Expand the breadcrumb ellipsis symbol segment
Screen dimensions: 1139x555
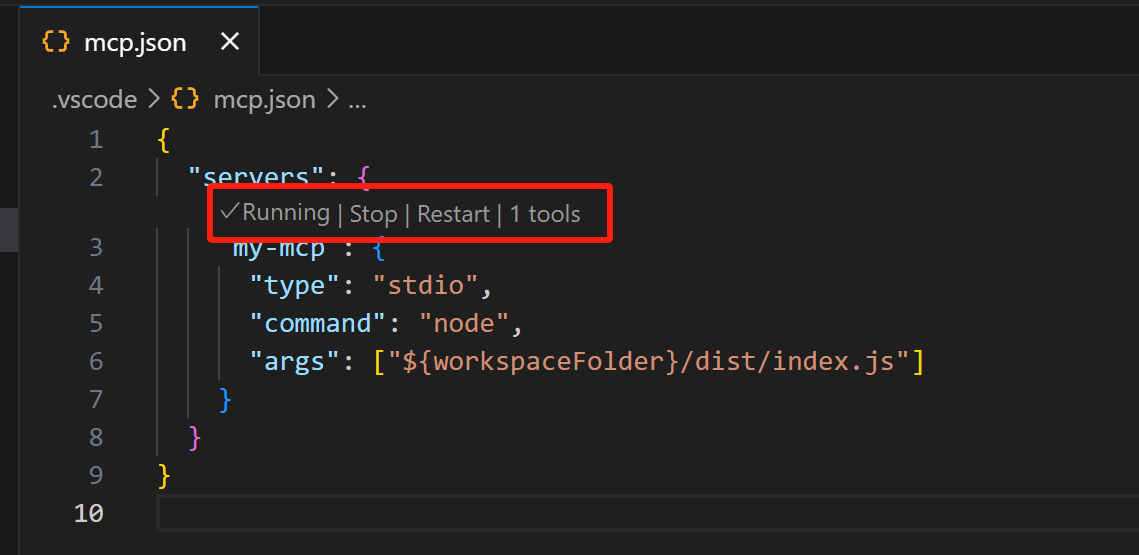(357, 99)
